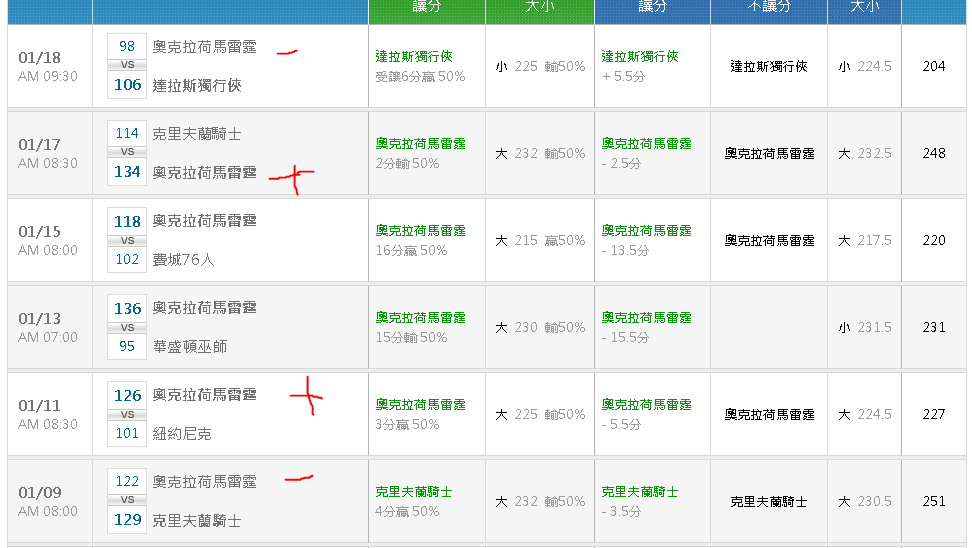Click the 01/09 AM 08:00 date cell
The width and height of the screenshot is (972, 548).
point(50,501)
